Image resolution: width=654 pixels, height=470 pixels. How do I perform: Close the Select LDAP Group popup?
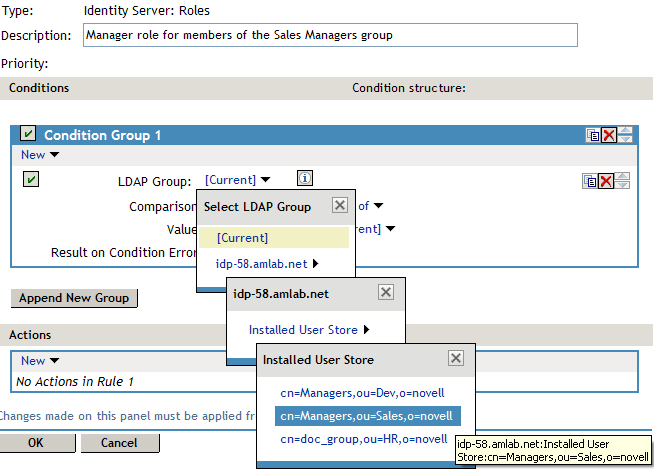click(339, 206)
